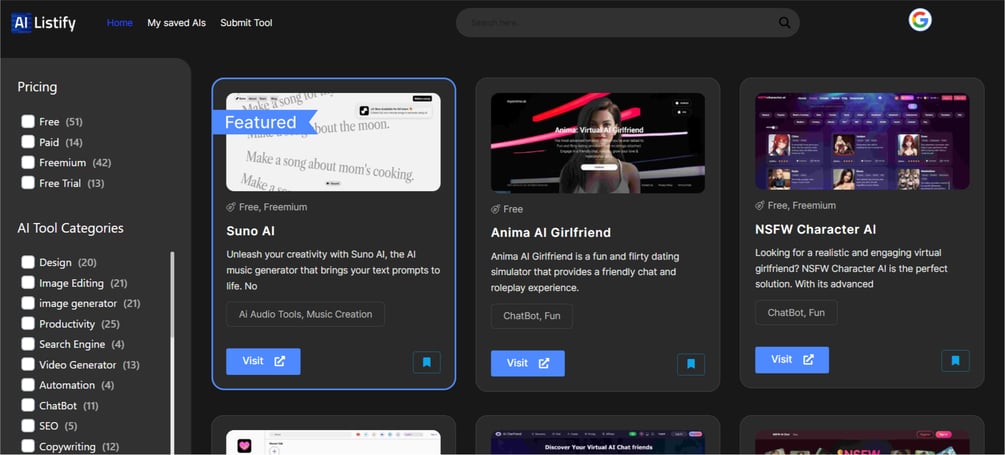Enable the Freemium pricing filter
1005x455 pixels.
click(x=28, y=163)
